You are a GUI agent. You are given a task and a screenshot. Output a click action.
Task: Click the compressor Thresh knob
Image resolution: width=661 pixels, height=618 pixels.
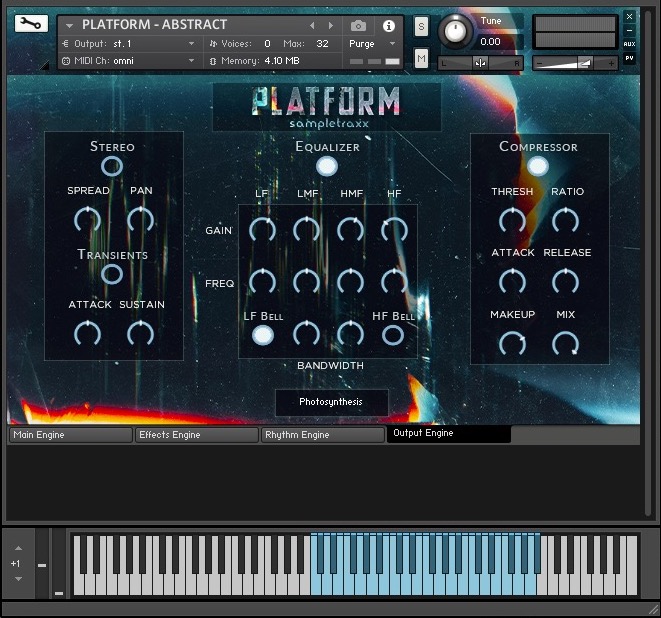[x=512, y=220]
